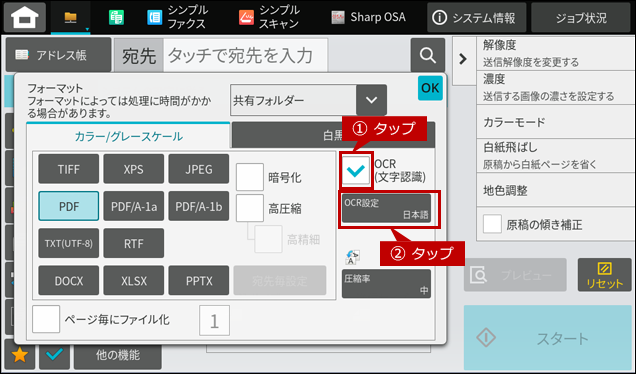
Task: Tap the destination input field タッチで宛先を入力
Action: 245,55
